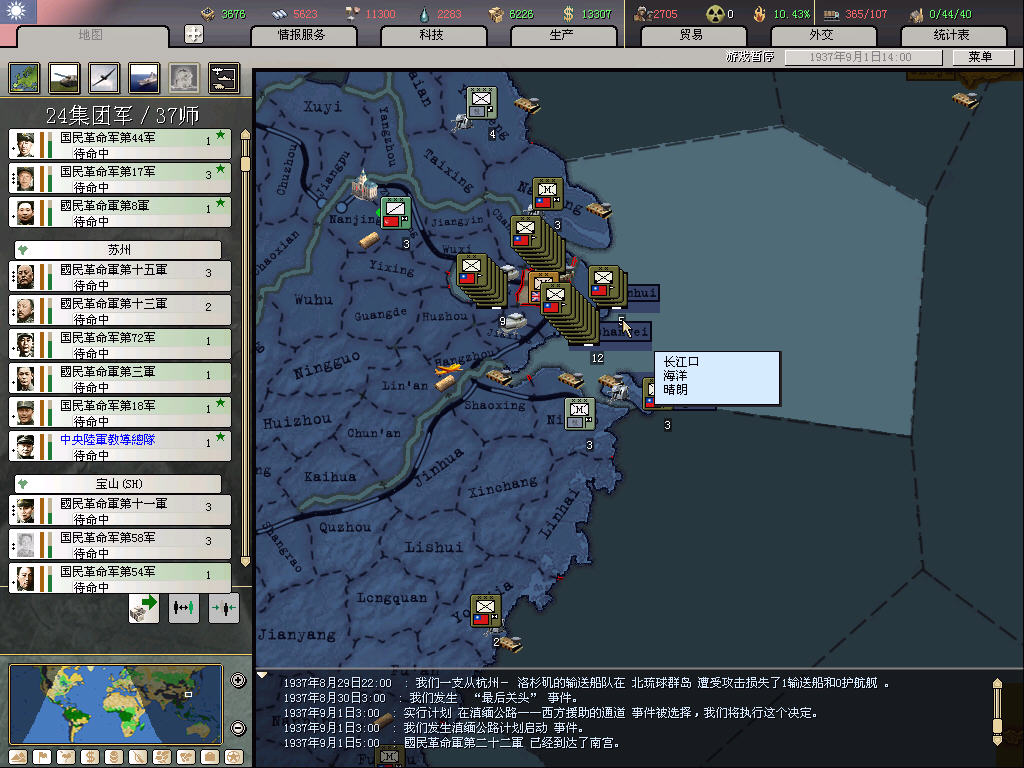Screen dimensions: 1024x768
Task: Open the air units list (plane icon)
Action: (x=103, y=77)
